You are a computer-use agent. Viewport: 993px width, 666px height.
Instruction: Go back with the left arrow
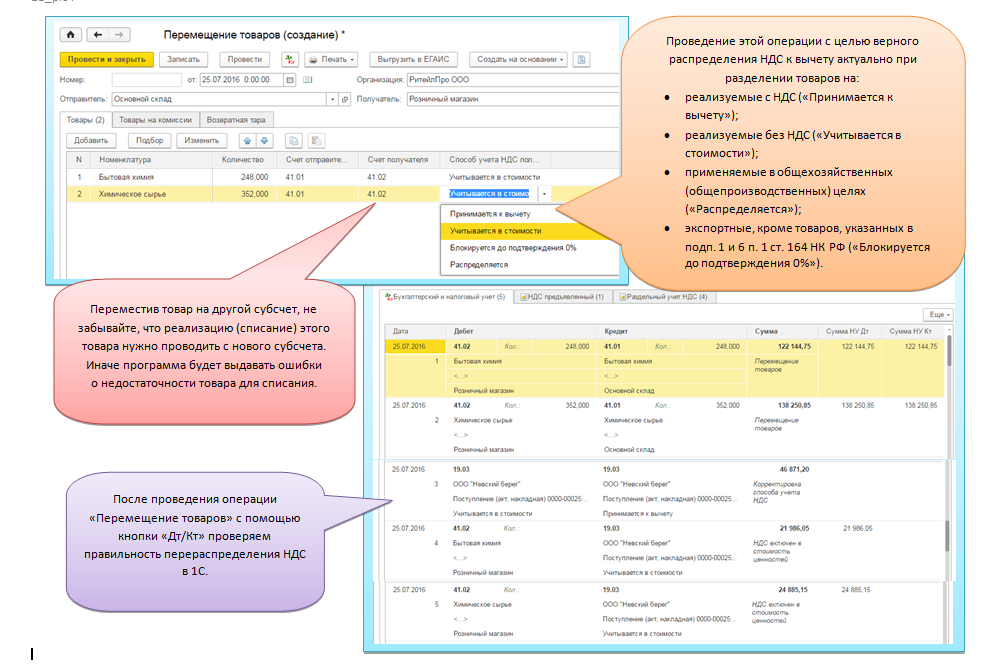click(x=98, y=35)
